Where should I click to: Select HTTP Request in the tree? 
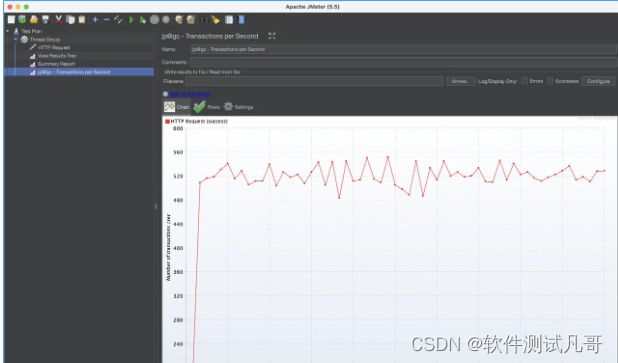54,47
